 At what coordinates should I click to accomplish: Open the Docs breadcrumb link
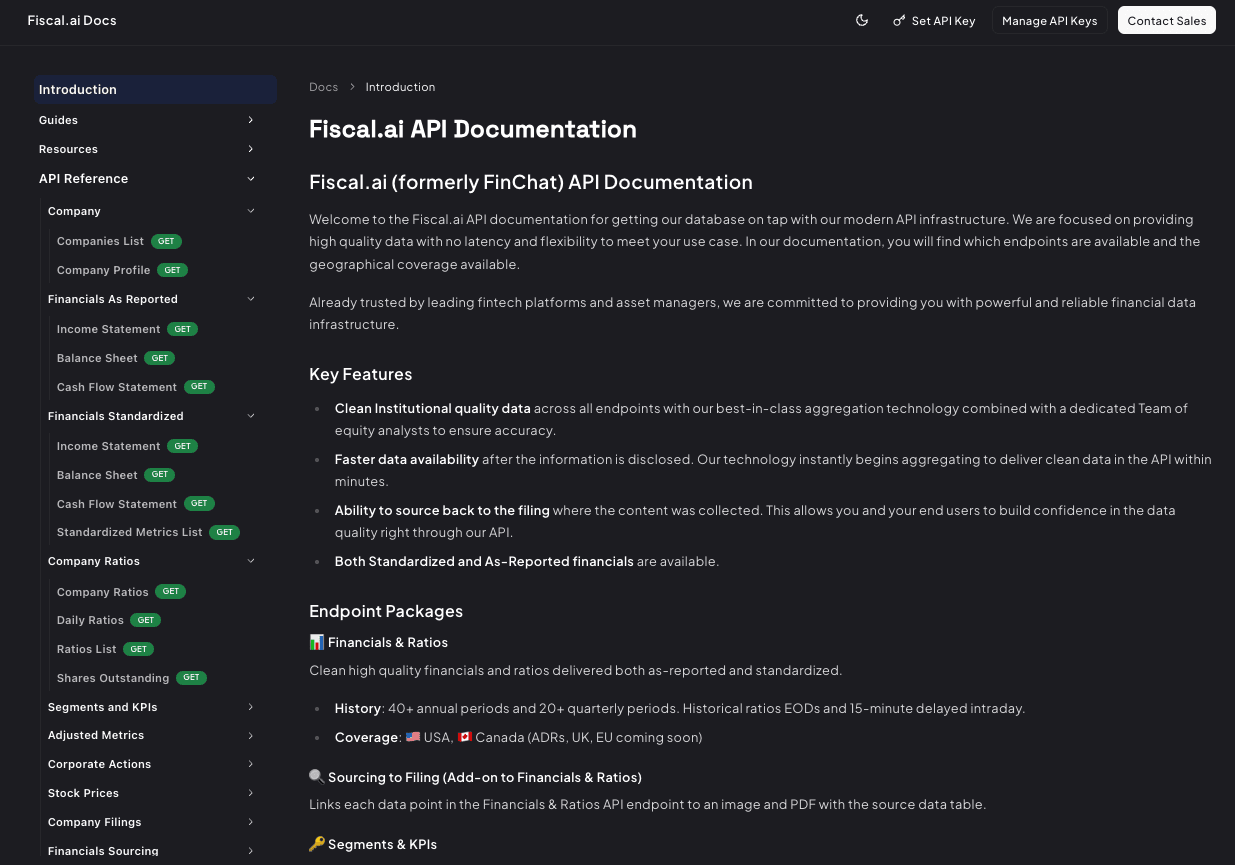323,86
